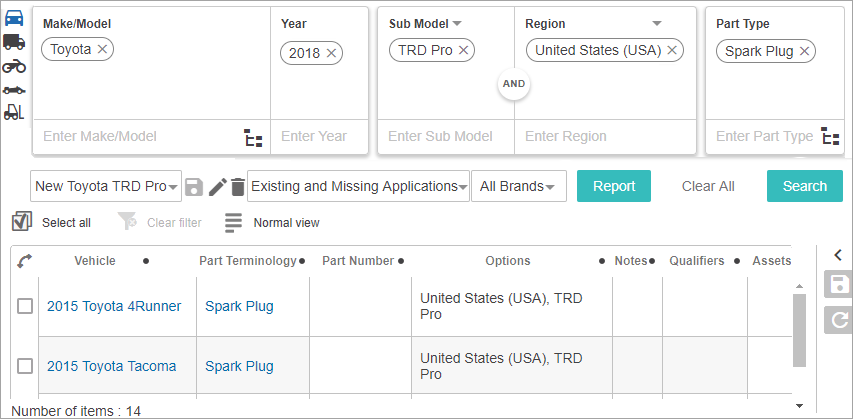Screen dimensions: 853x419
Task: Save the current search with the disk icon
Action: point(194,187)
